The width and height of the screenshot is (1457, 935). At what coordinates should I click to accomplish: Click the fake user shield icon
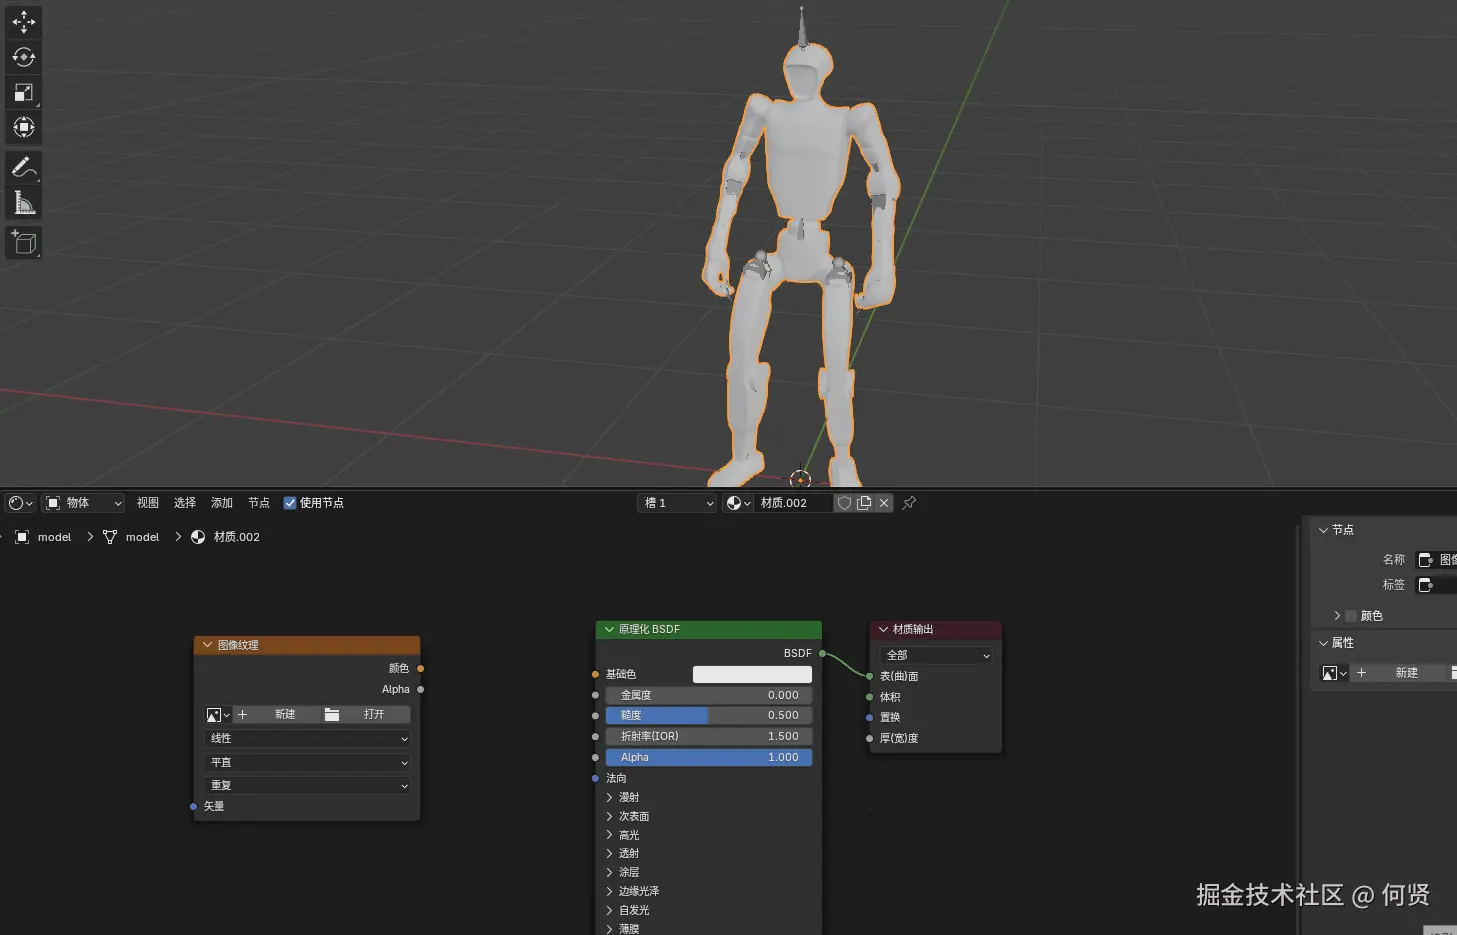click(844, 503)
